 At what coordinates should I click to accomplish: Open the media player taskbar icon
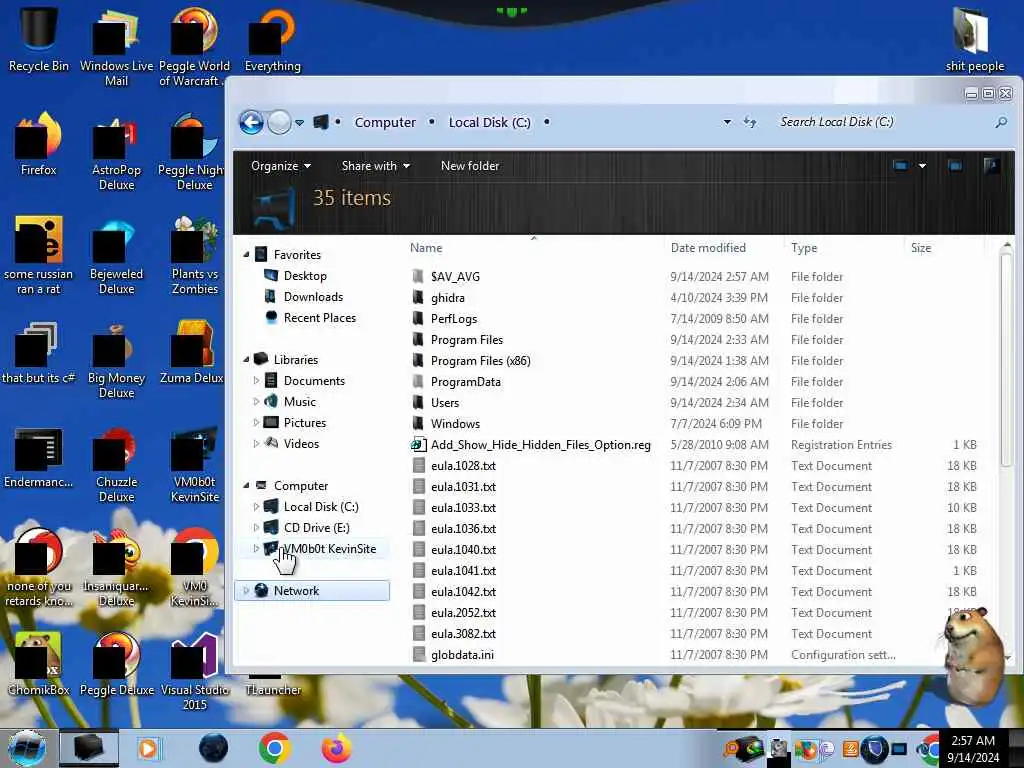(149, 748)
